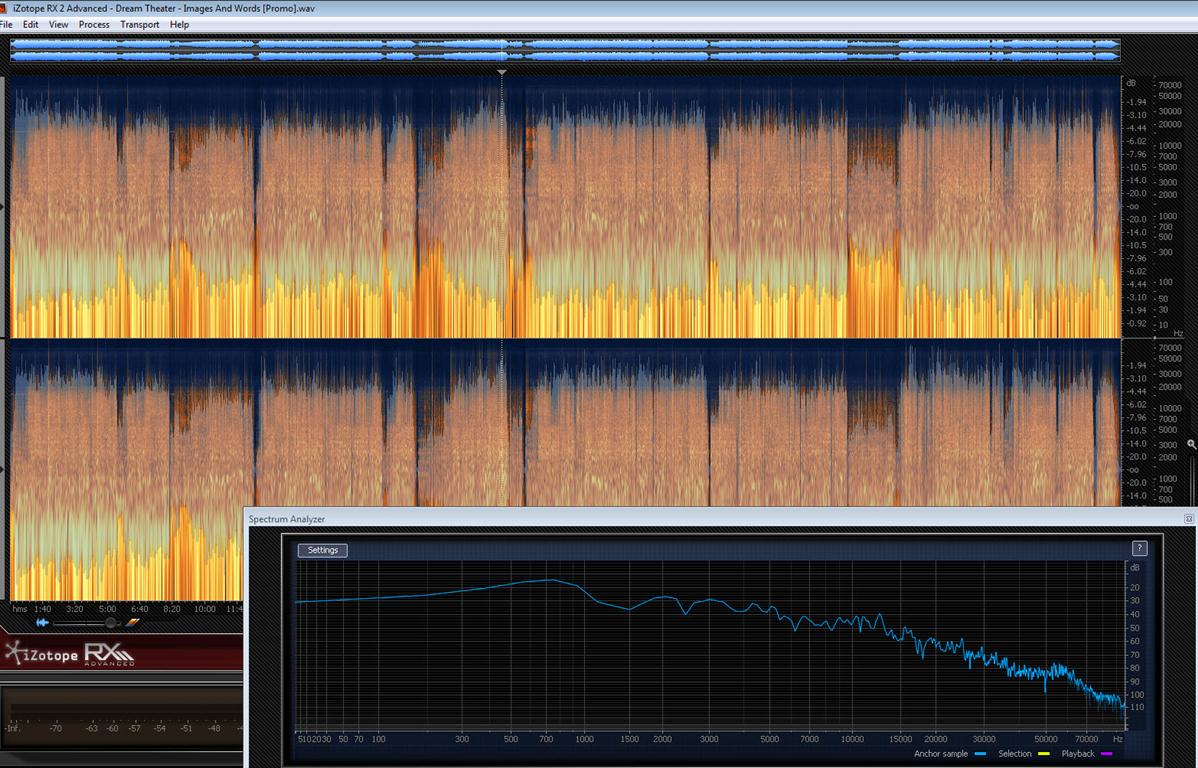1198x768 pixels.
Task: Click the 'Playback' legend label
Action: pos(1078,754)
